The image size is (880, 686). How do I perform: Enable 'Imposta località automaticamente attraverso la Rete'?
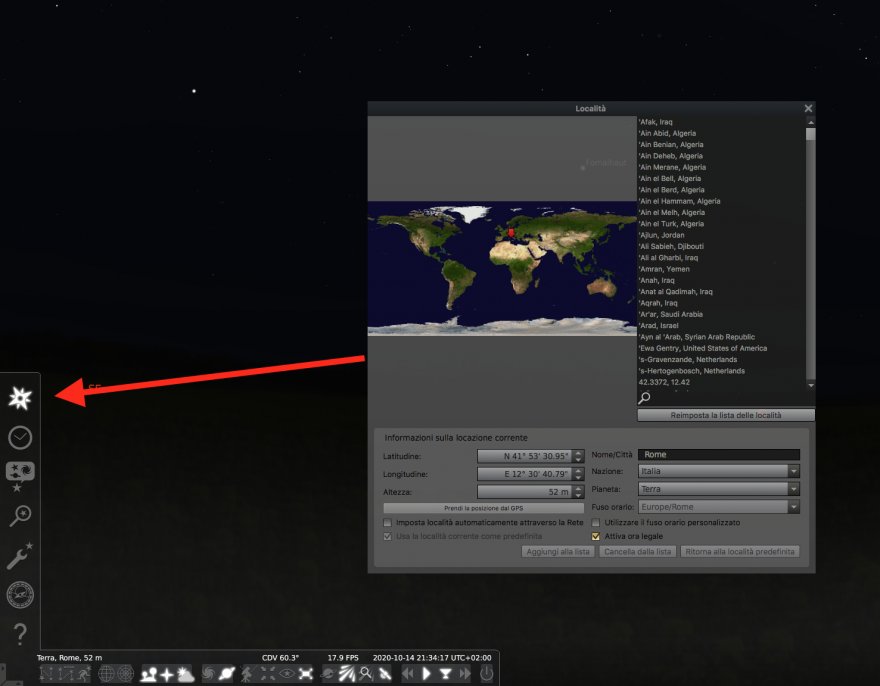coord(388,522)
